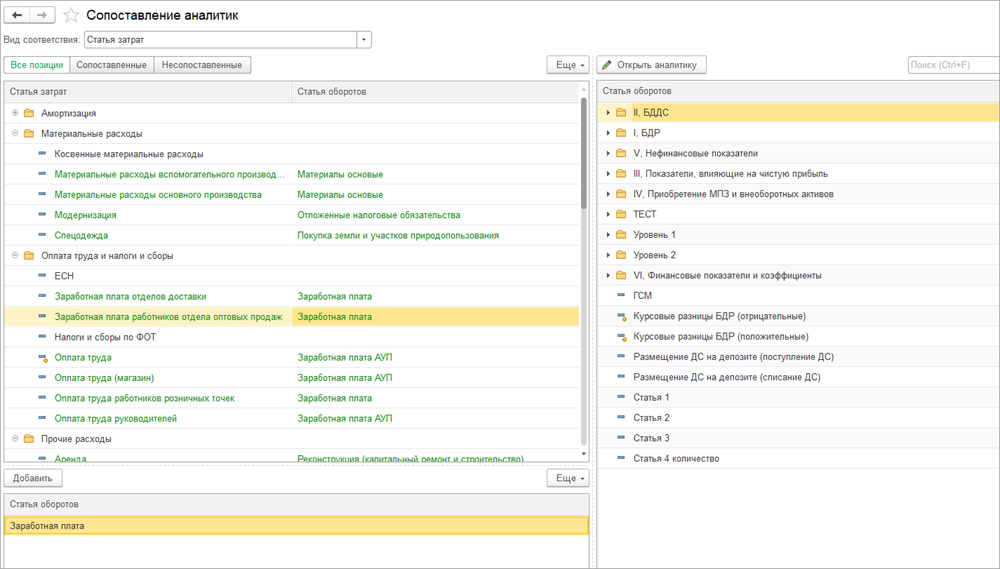This screenshot has height=569, width=1000.
Task: Open the upper Еще menu
Action: point(567,65)
